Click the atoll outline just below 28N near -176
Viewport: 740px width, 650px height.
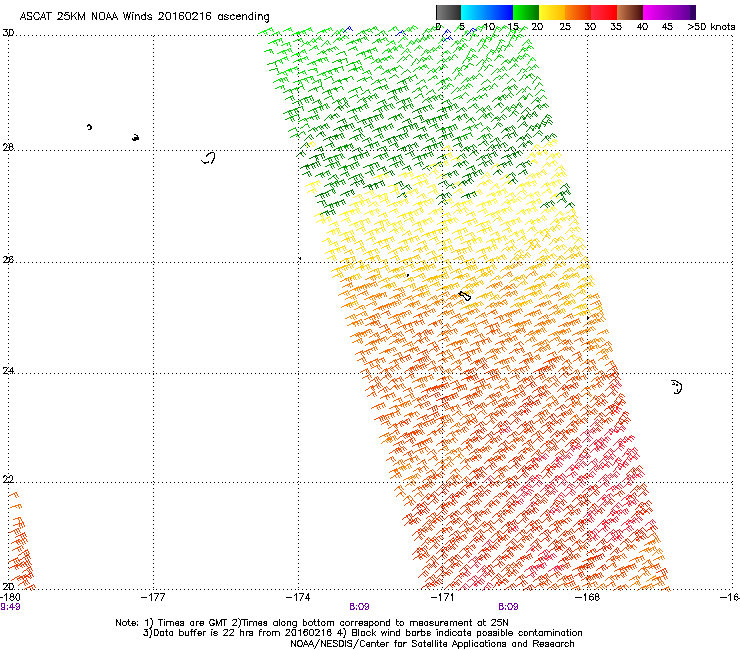208,158
